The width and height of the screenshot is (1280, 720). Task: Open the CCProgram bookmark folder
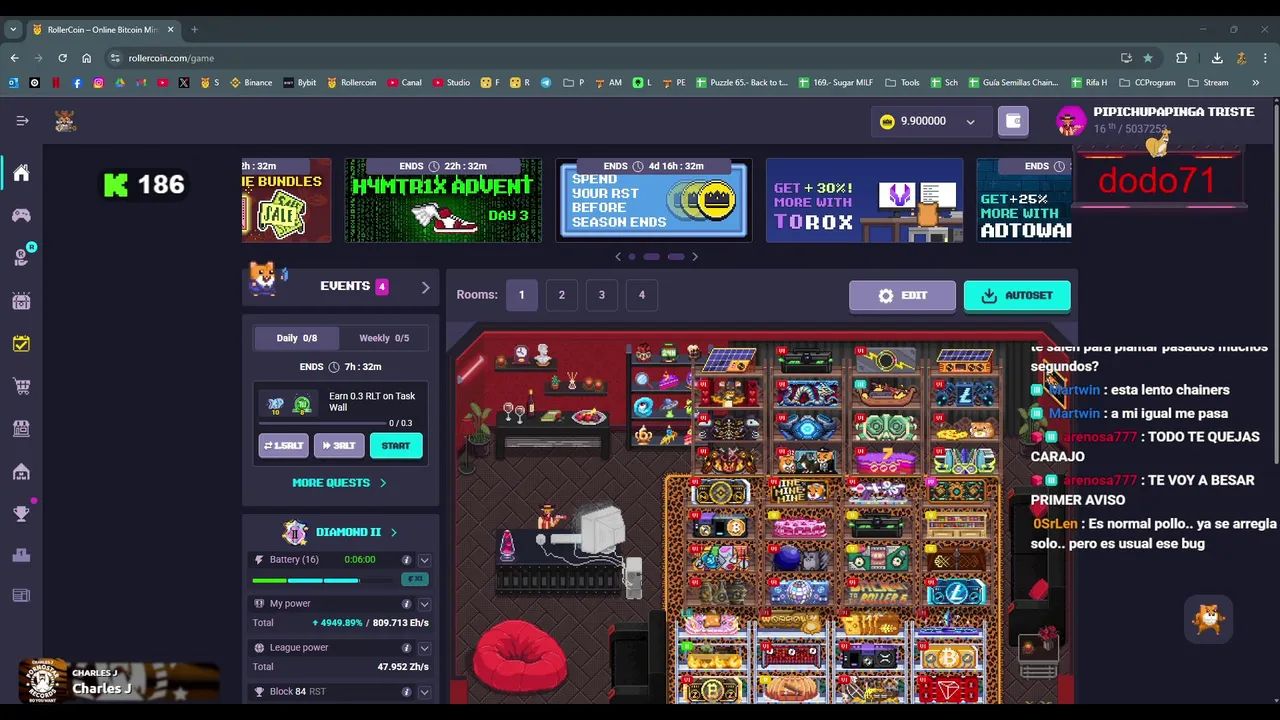click(x=1148, y=83)
